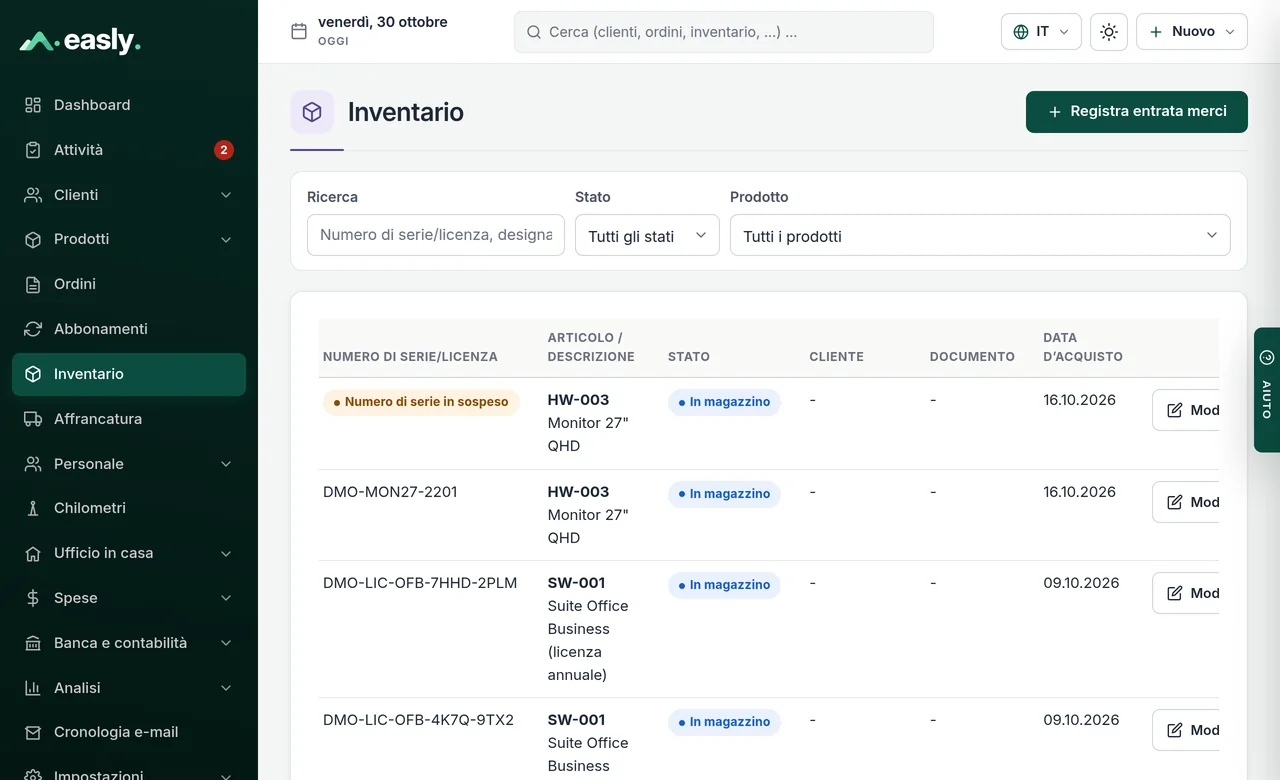
Task: Click In magazzino status of DMO-MON27-2201
Action: point(724,494)
